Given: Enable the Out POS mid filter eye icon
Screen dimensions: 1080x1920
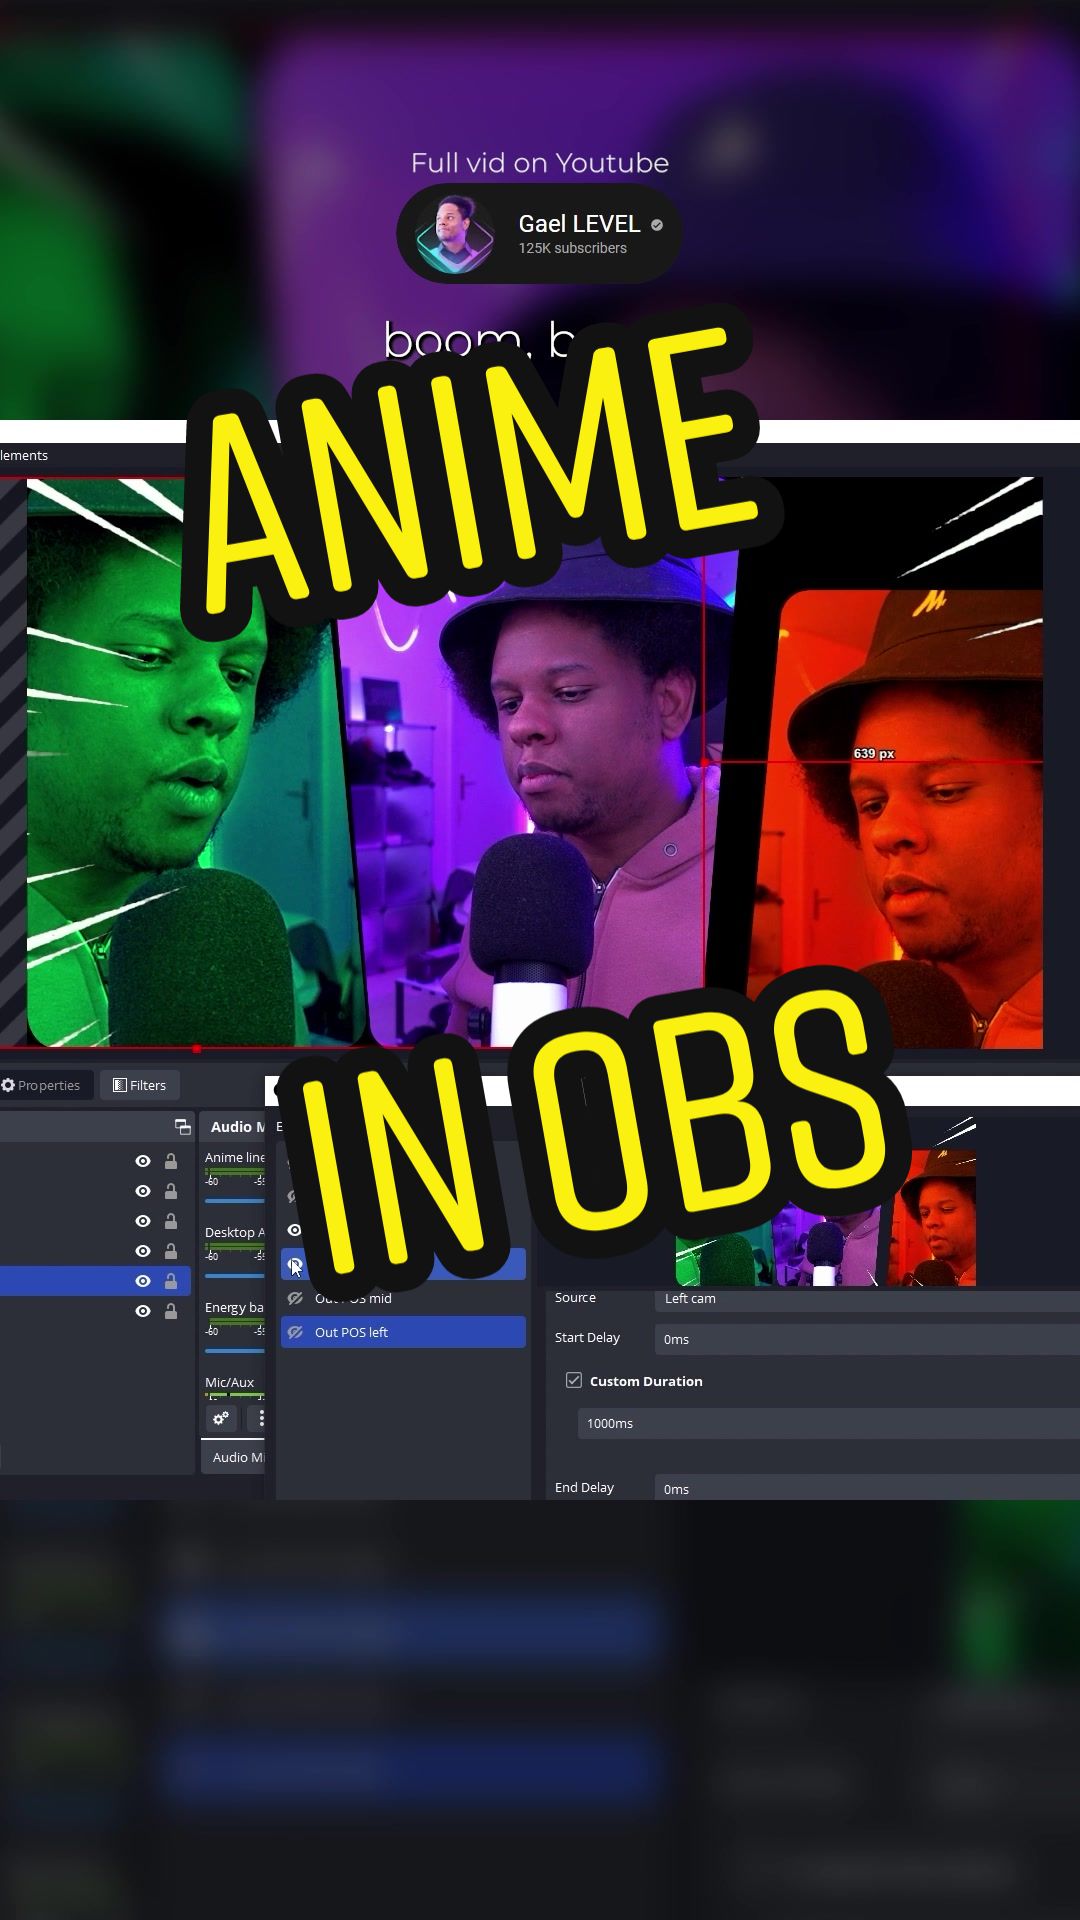Looking at the screenshot, I should tap(295, 1298).
